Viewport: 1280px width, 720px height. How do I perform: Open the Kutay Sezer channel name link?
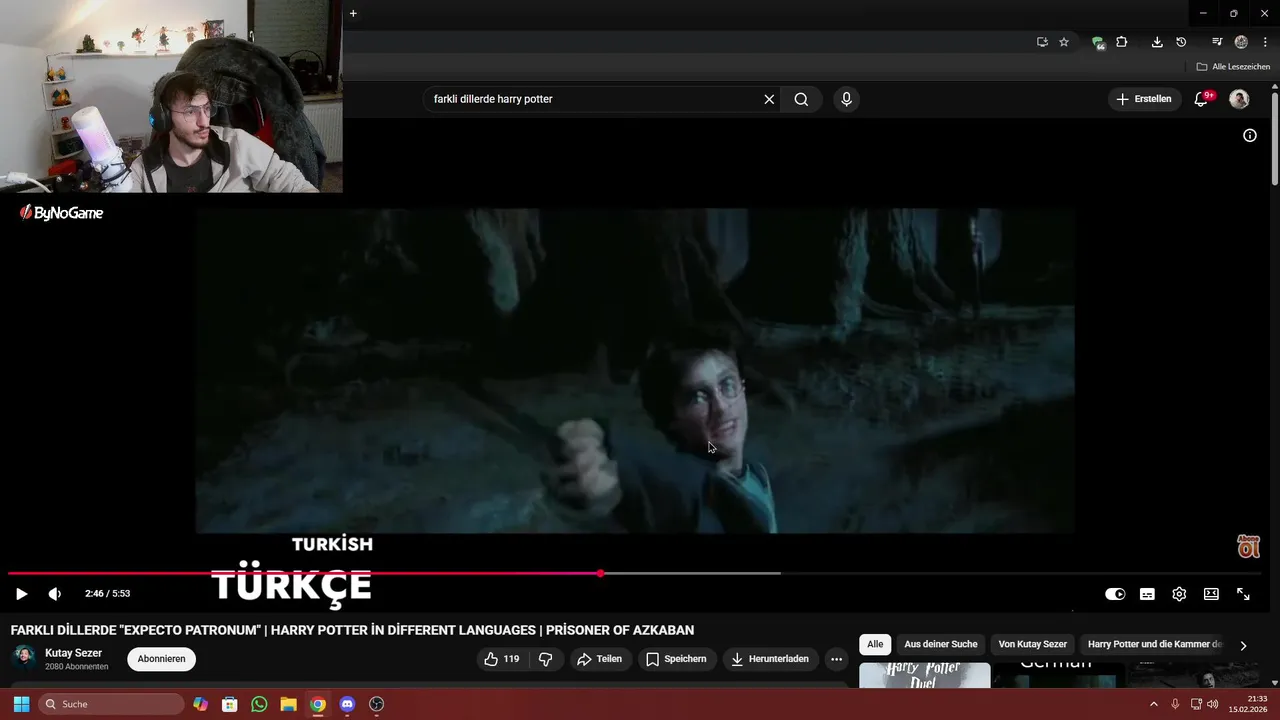[x=73, y=653]
